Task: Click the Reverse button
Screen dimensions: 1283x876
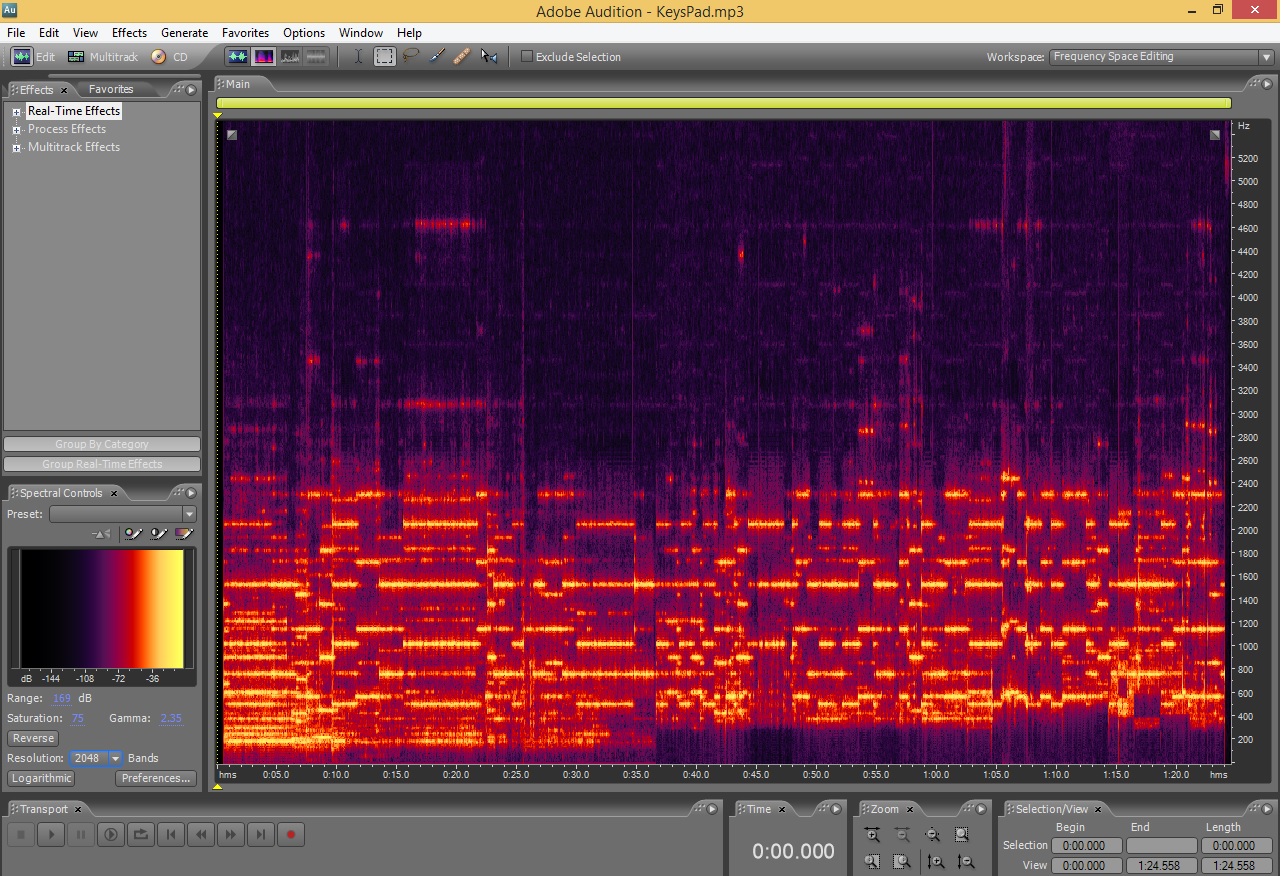Action: pyautogui.click(x=33, y=738)
